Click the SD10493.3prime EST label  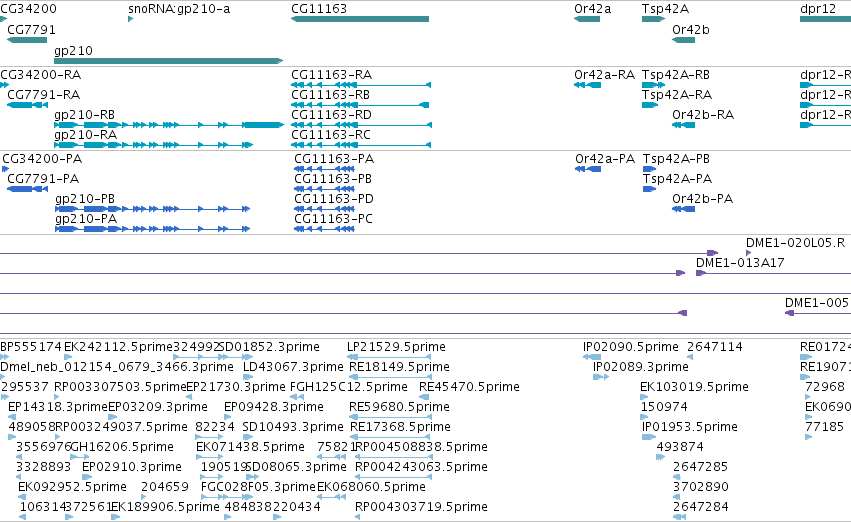[293, 428]
